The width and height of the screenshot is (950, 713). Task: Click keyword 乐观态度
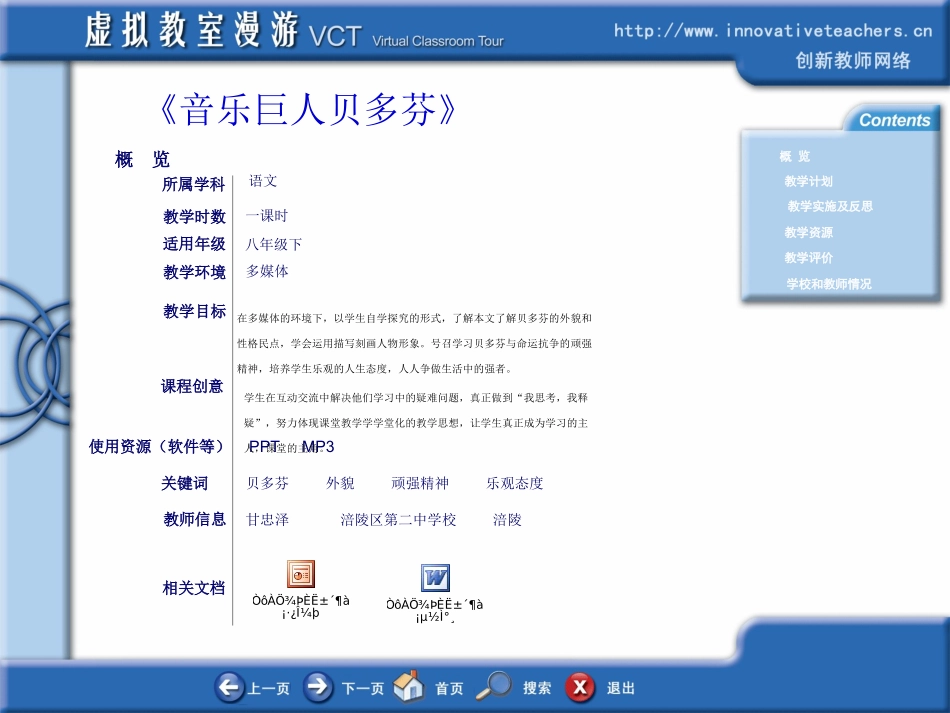point(514,483)
